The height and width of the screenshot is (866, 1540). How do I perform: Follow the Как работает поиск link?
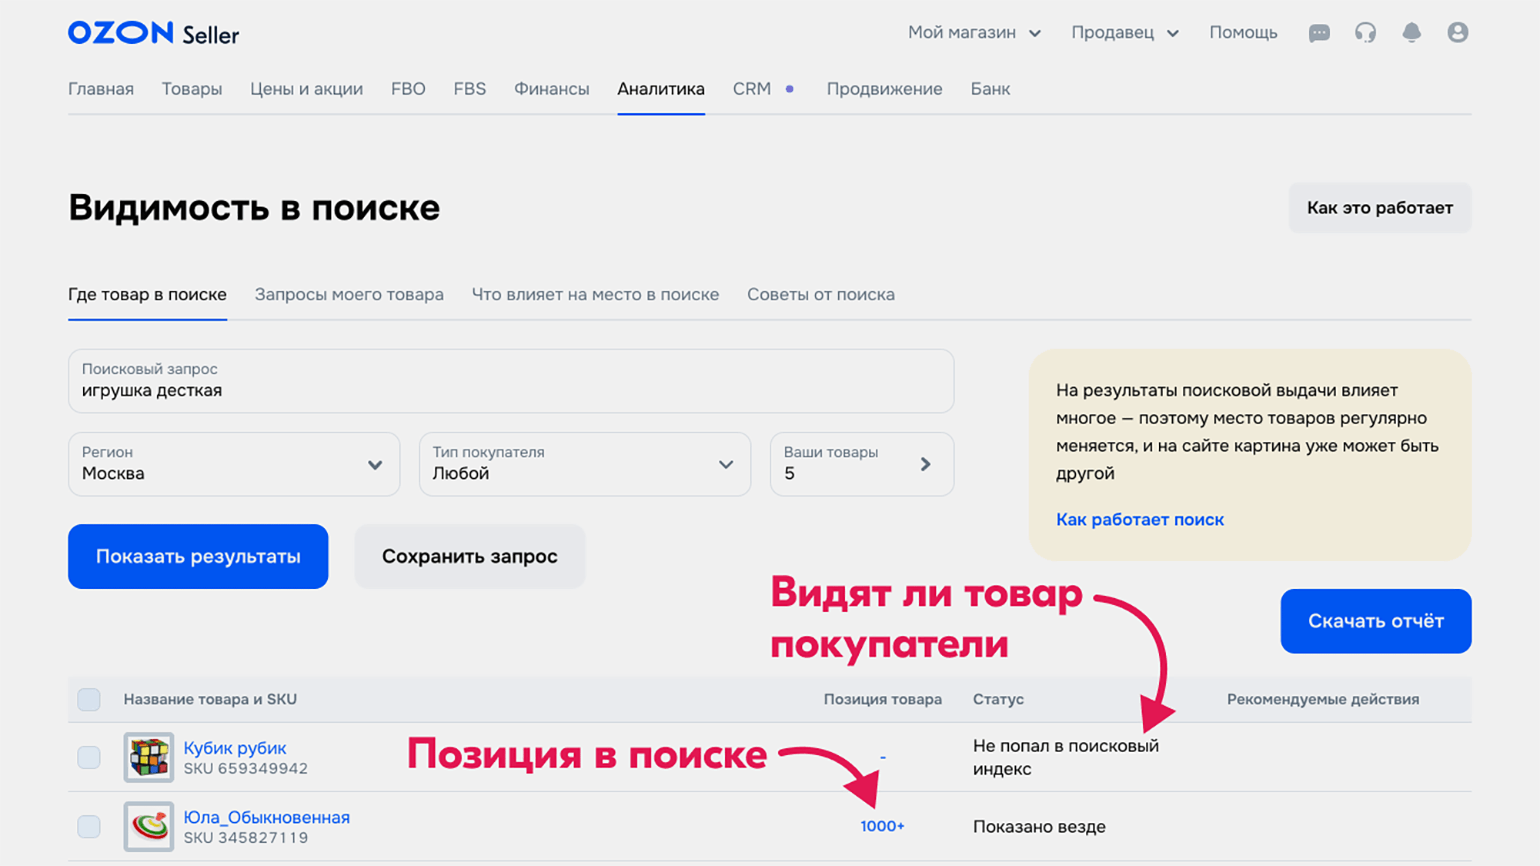click(1139, 519)
